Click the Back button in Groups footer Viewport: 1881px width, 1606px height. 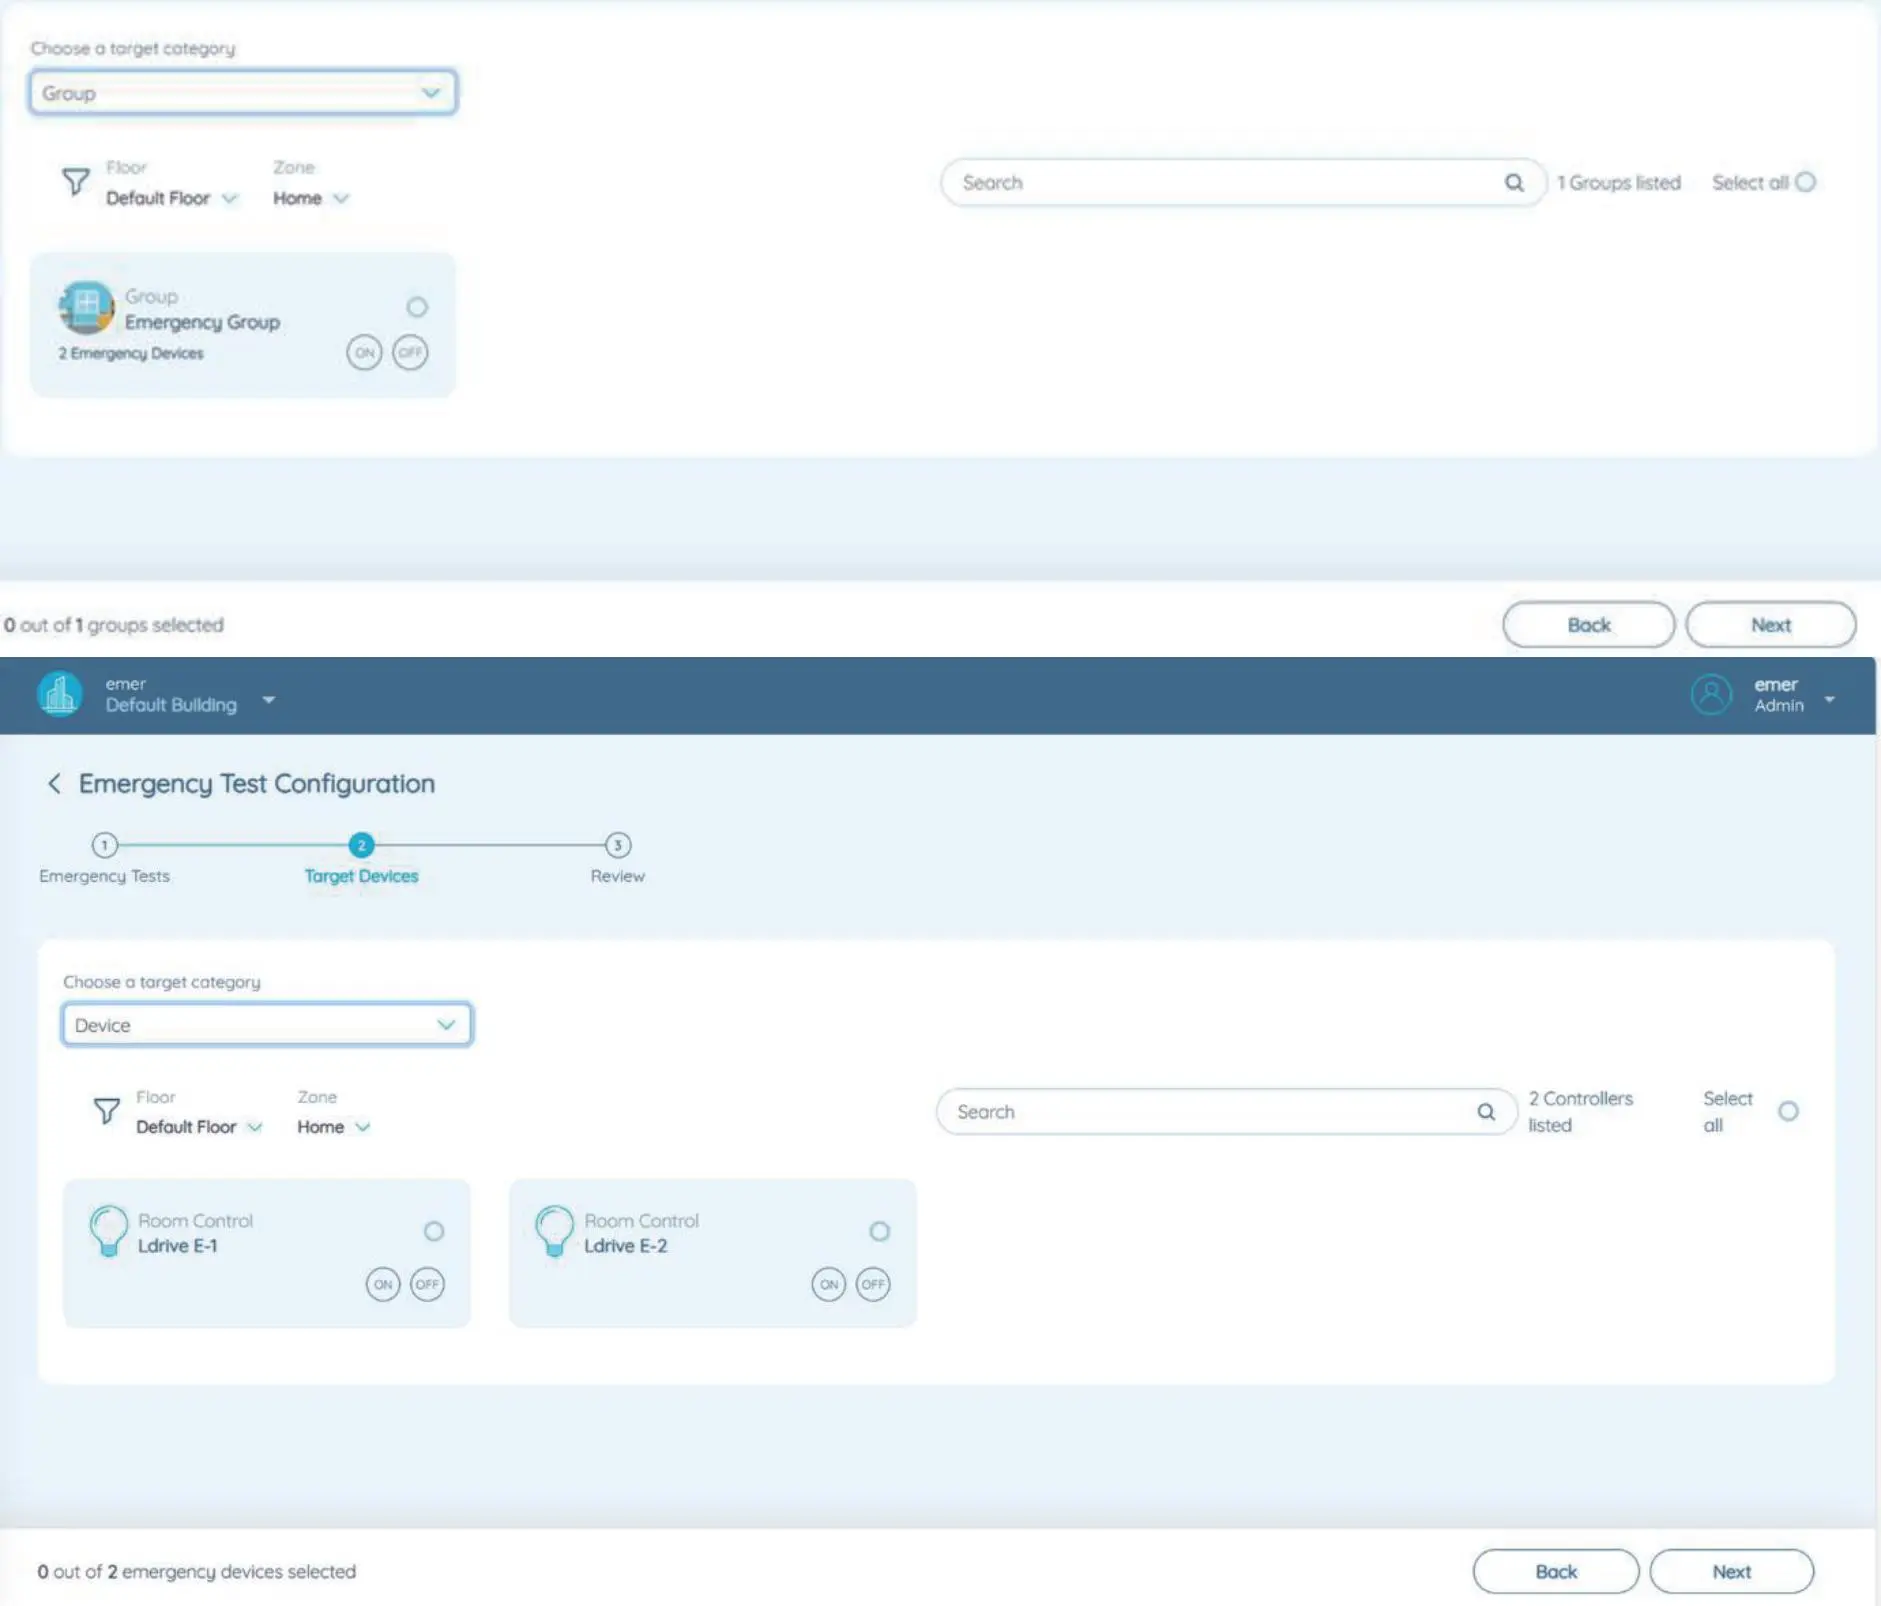coord(1588,625)
